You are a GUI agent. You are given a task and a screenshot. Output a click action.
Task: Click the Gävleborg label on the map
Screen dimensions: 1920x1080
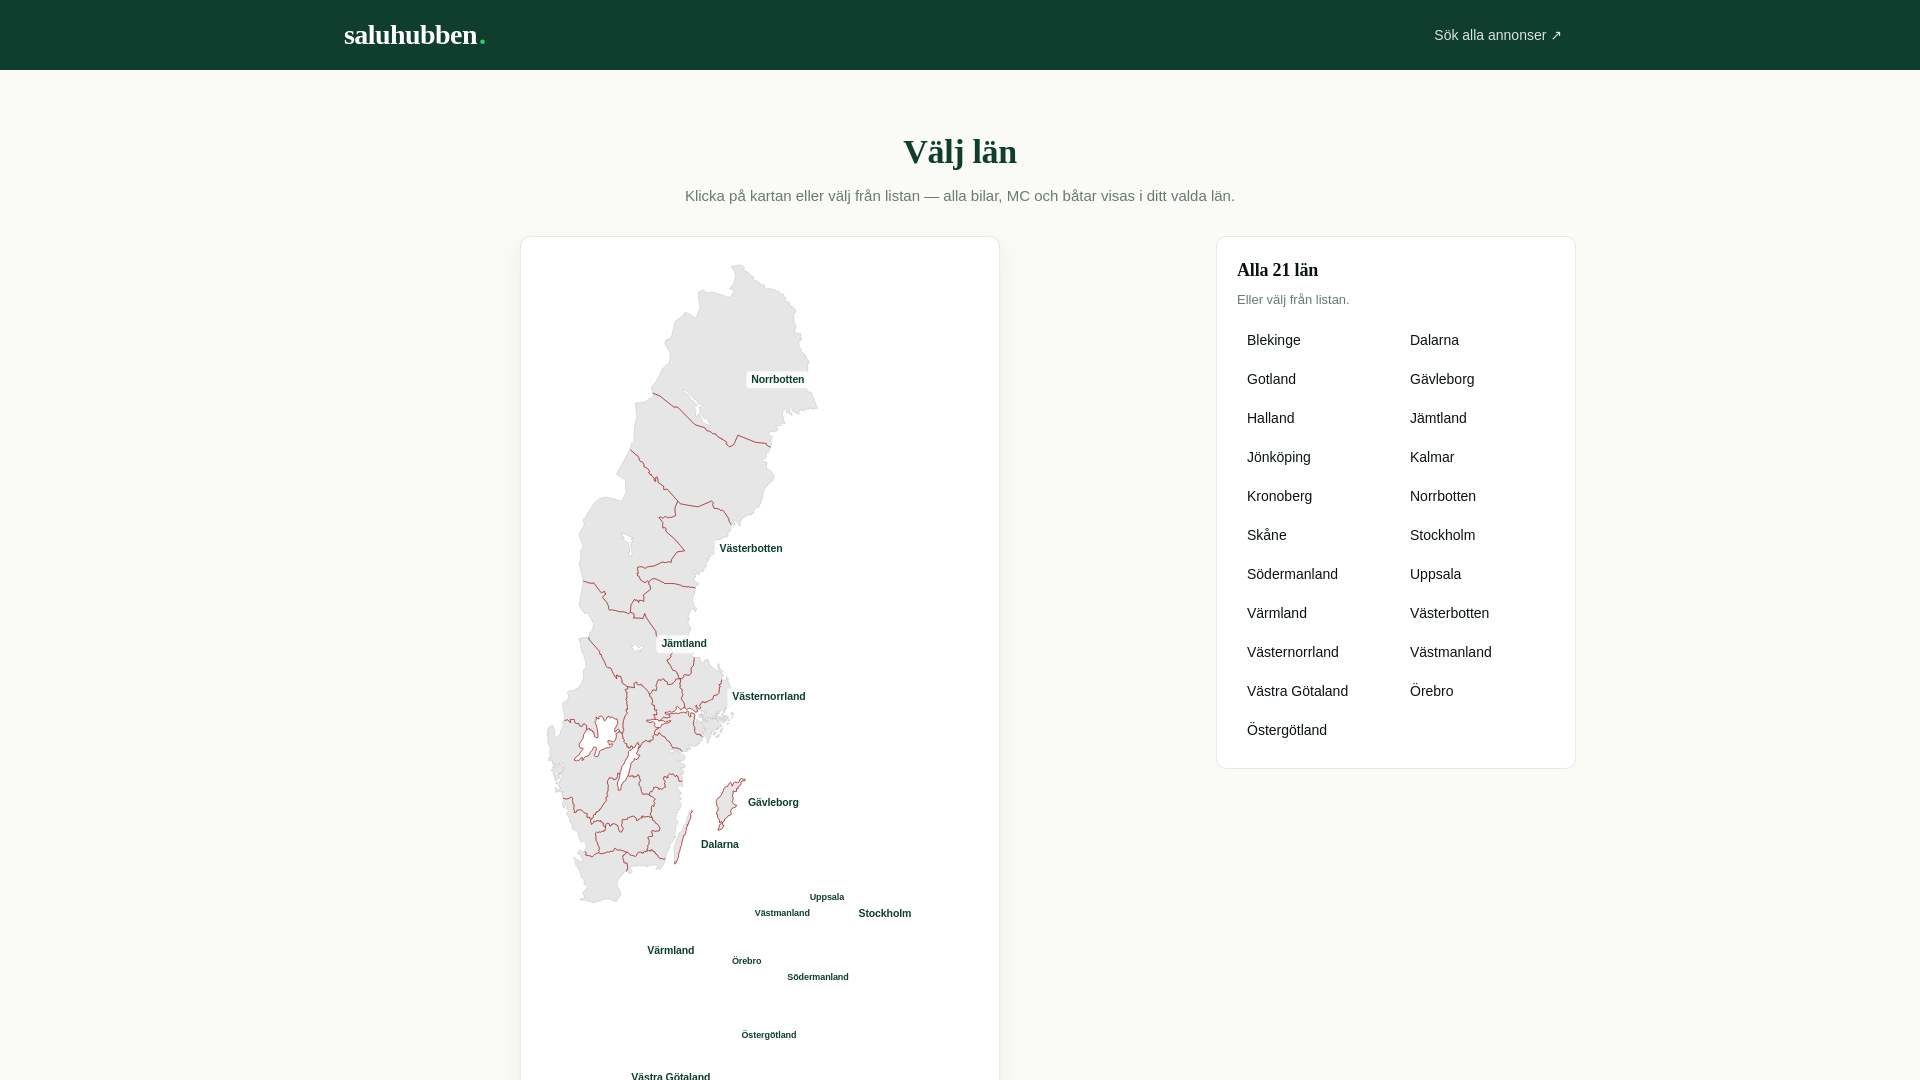[x=773, y=803]
